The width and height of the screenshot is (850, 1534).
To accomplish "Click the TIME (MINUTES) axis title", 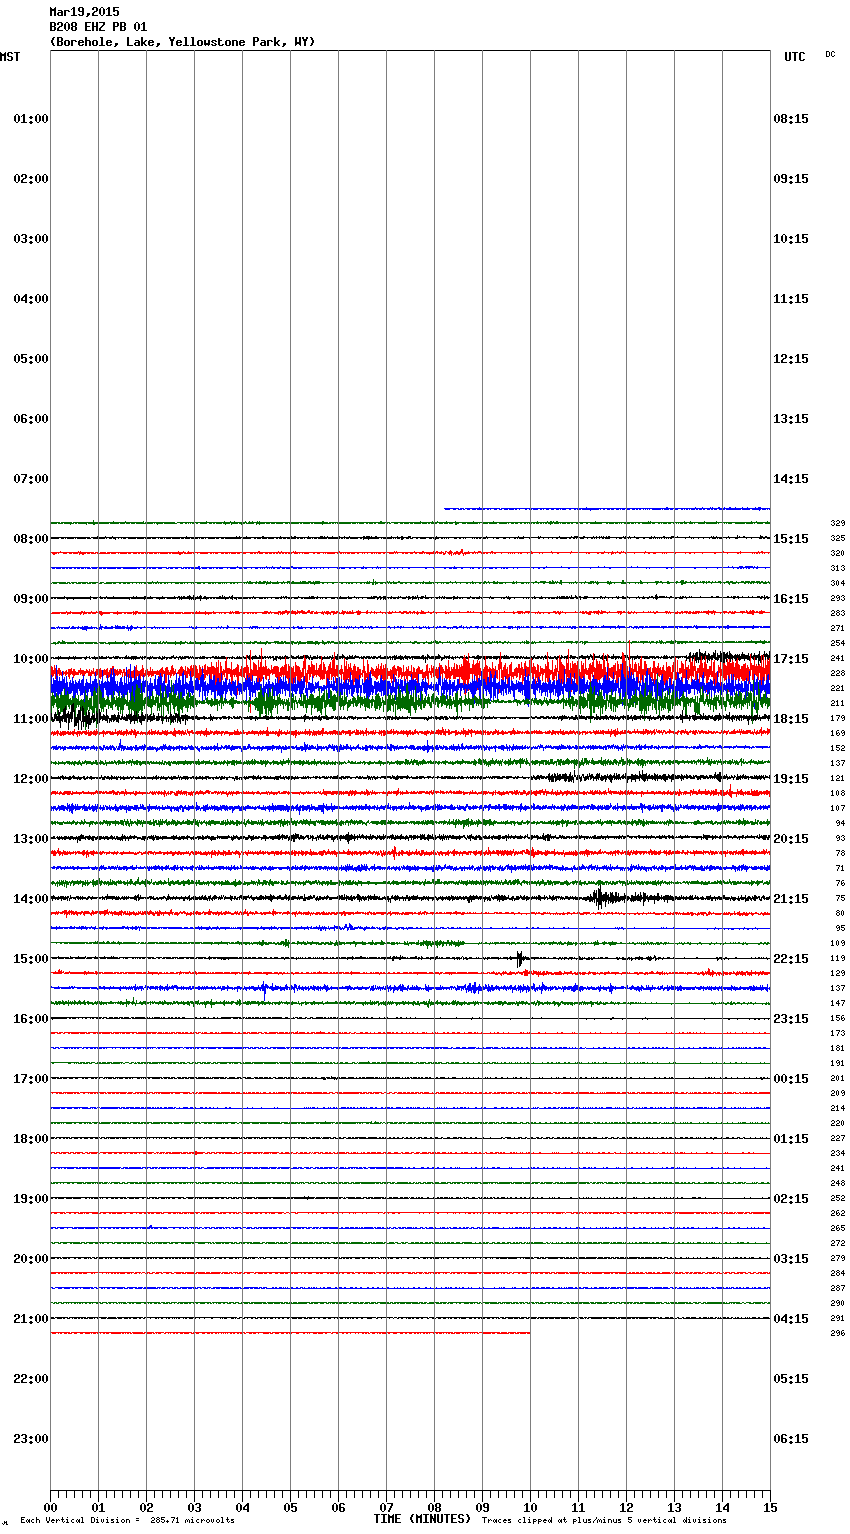I will tap(422, 1519).
